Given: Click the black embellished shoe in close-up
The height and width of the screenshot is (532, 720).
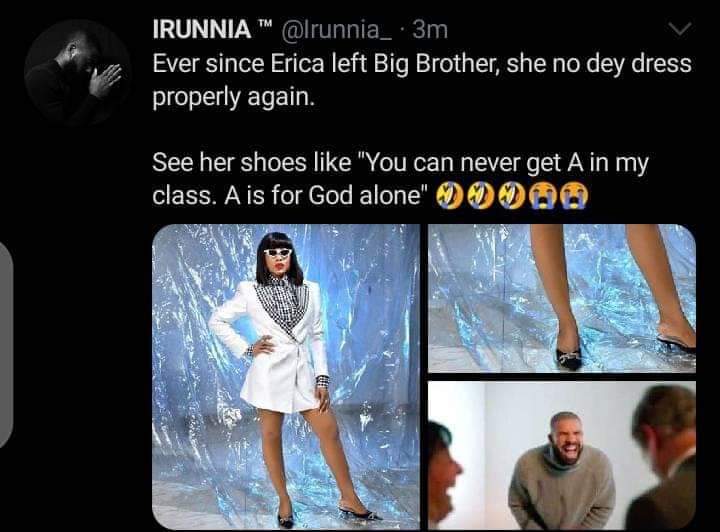Looking at the screenshot, I should pyautogui.click(x=569, y=358).
